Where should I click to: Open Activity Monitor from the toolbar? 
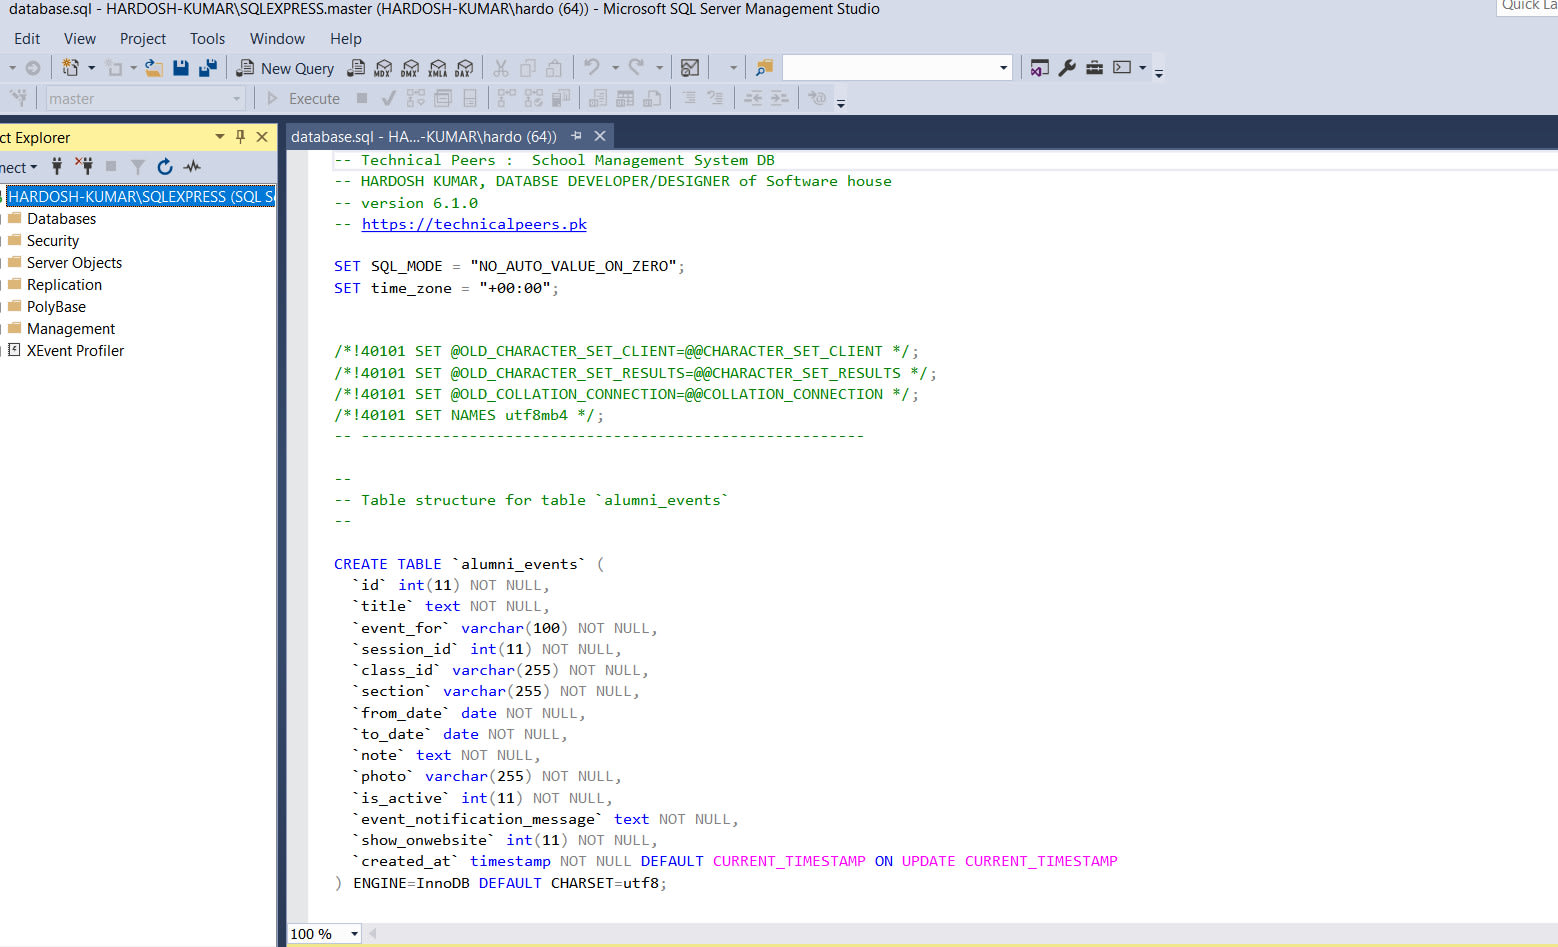pos(690,68)
